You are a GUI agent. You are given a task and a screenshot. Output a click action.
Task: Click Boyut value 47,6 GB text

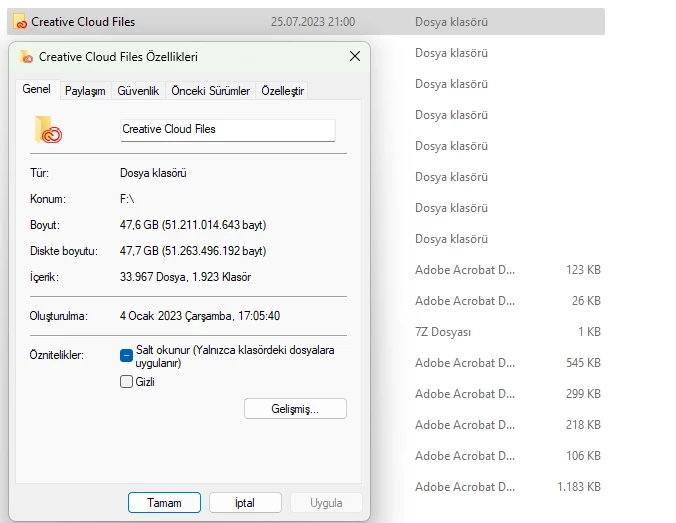tap(193, 225)
